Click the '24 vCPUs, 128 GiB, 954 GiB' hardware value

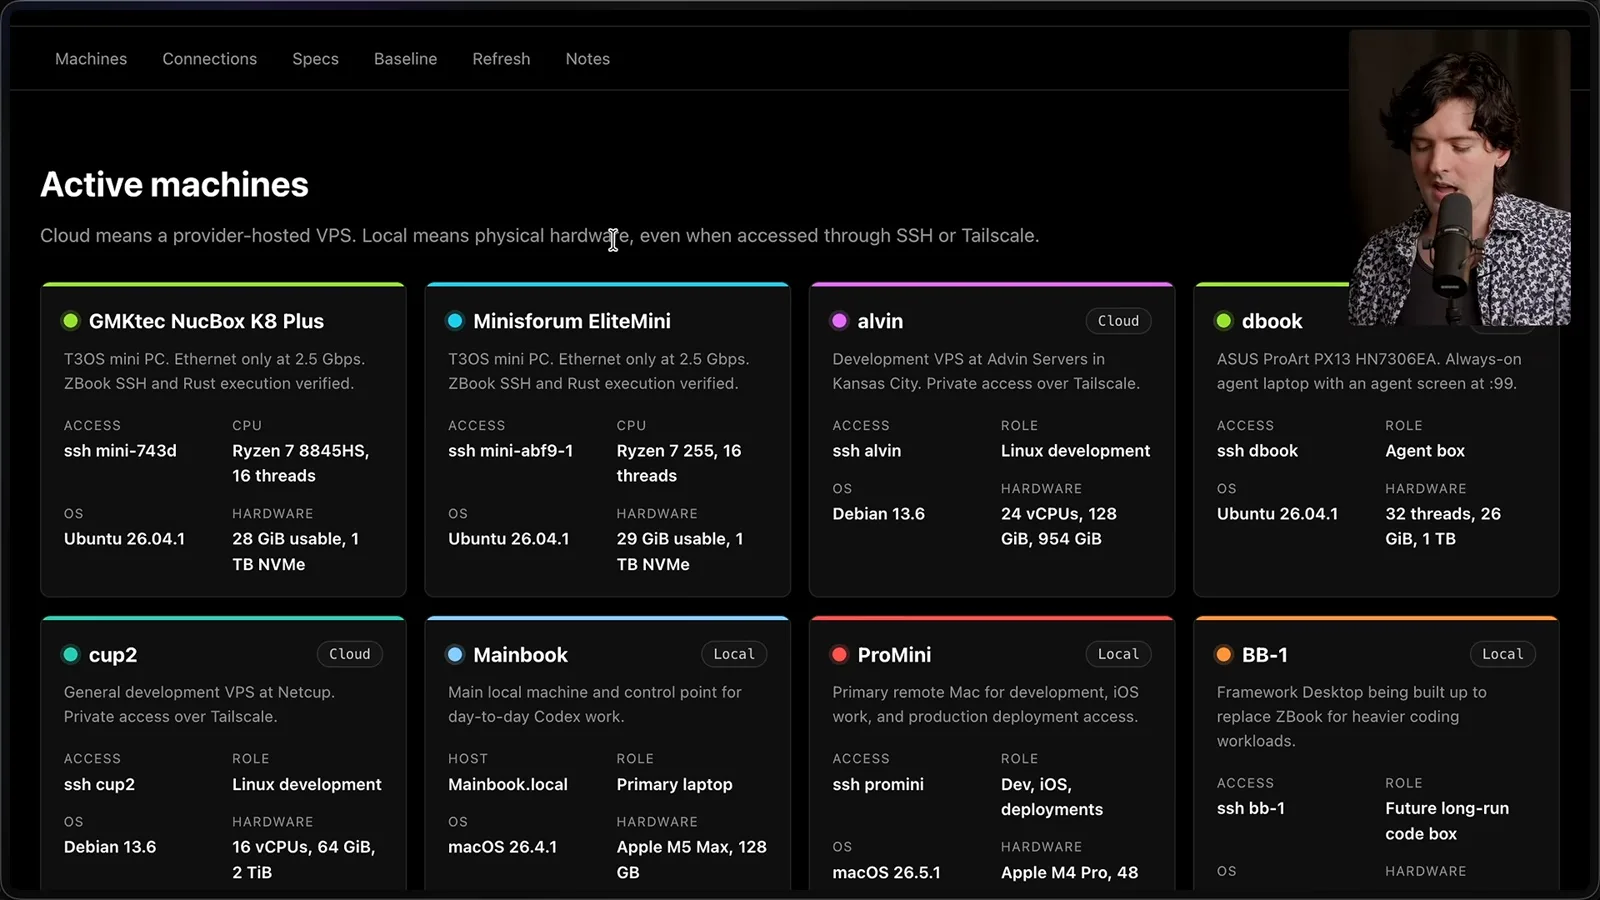tap(1059, 526)
